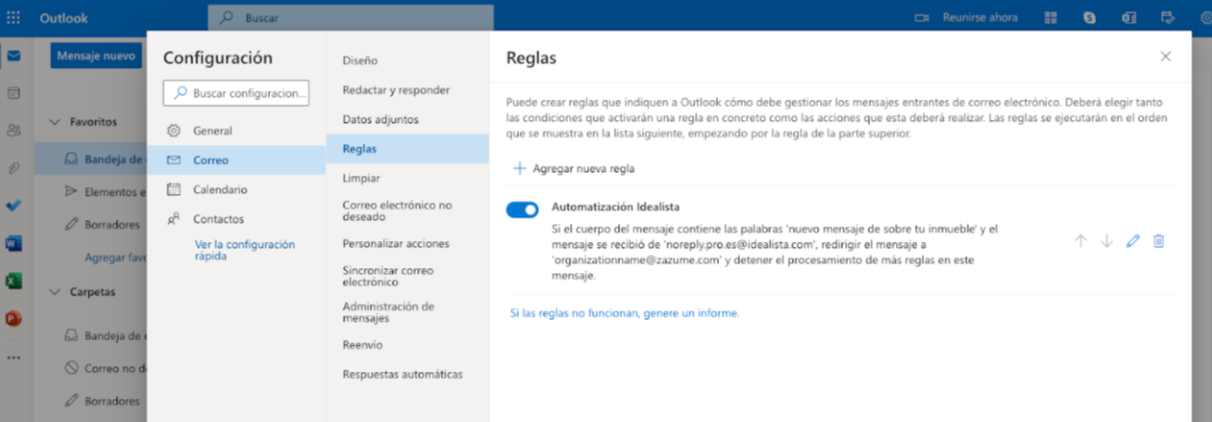Image resolution: width=1212 pixels, height=422 pixels.
Task: Open the app launcher grid
Action: (13, 18)
